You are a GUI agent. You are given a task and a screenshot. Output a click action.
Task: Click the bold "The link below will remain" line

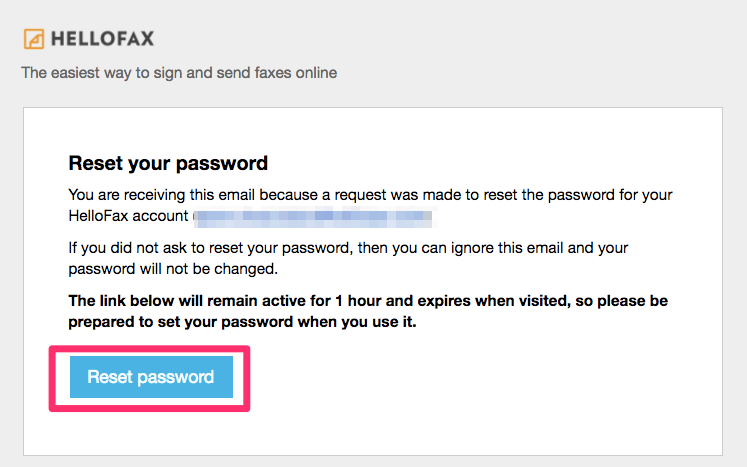(368, 301)
